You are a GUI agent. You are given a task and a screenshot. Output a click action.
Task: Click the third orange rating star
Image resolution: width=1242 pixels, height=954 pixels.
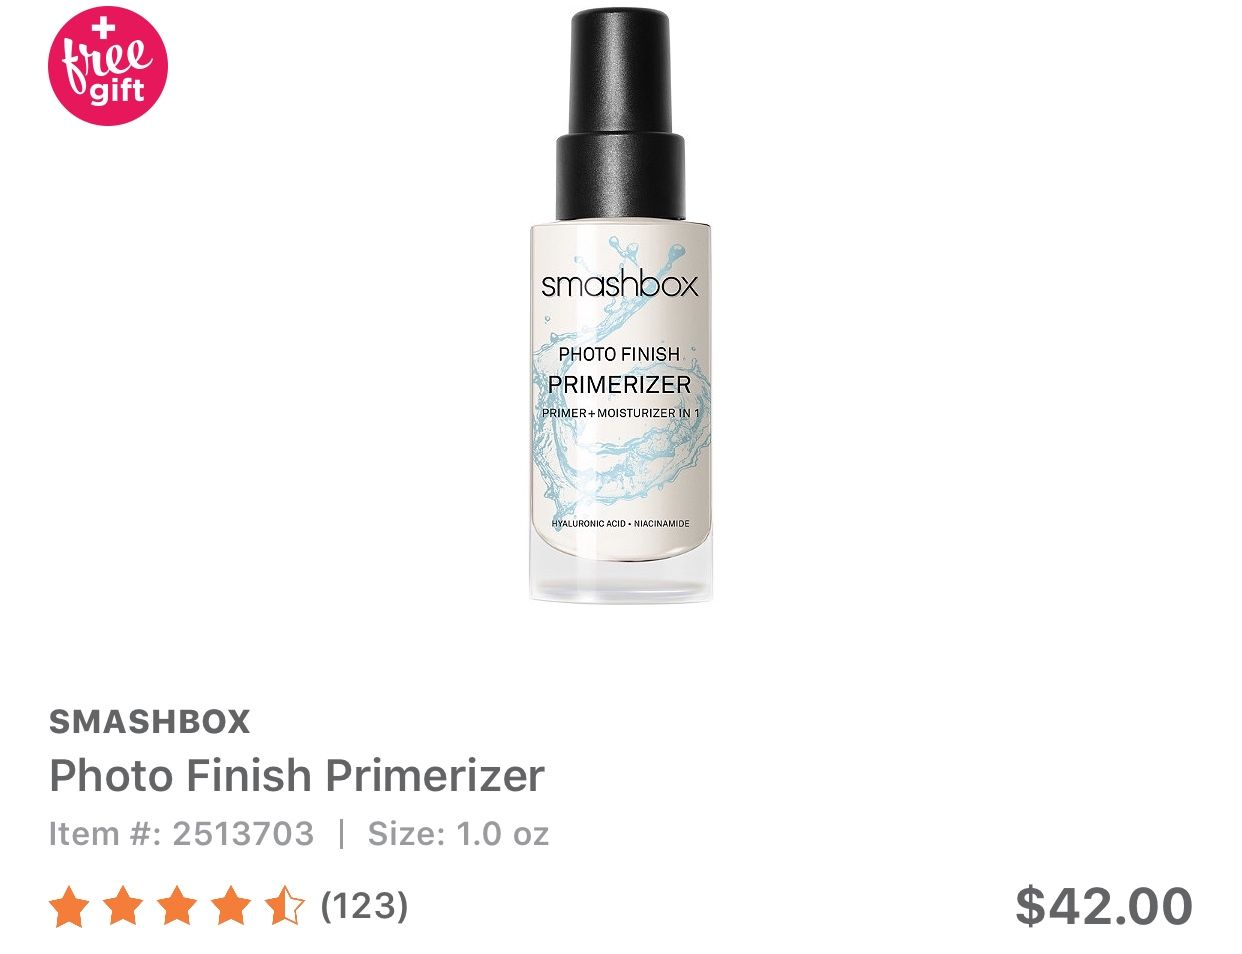click(177, 906)
